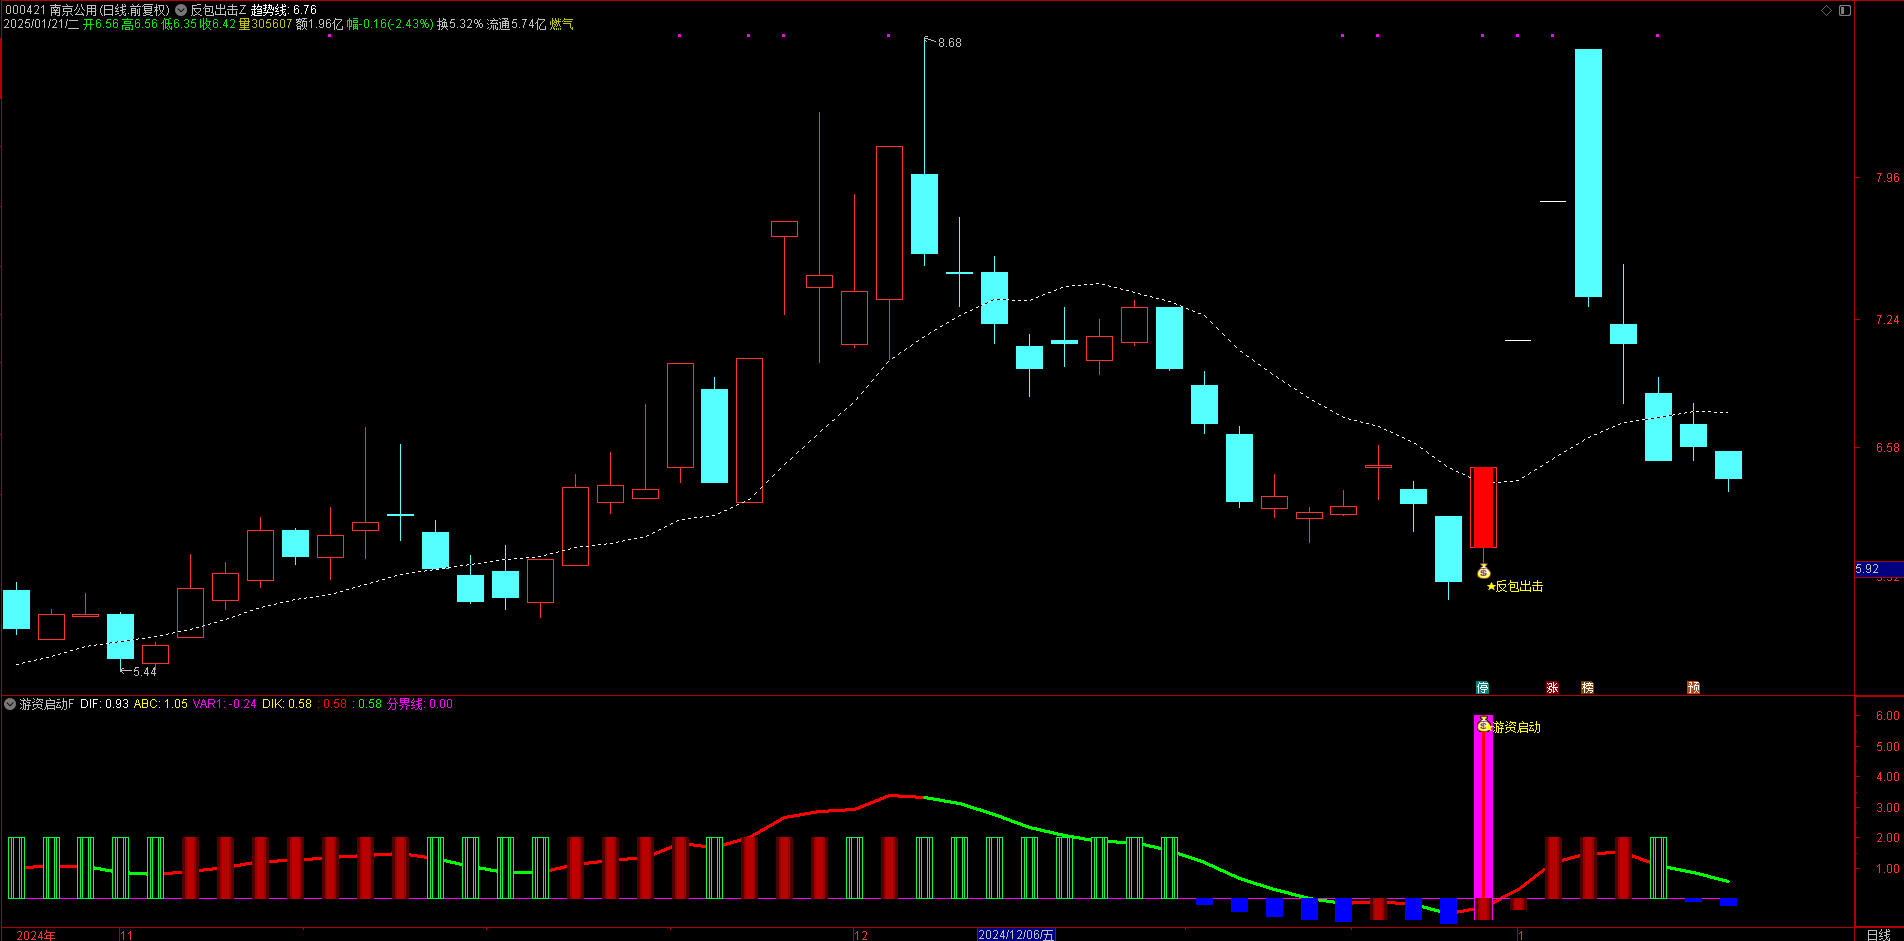Click the 日线 period button at bottom right
The height and width of the screenshot is (941, 1904).
pos(1878,935)
